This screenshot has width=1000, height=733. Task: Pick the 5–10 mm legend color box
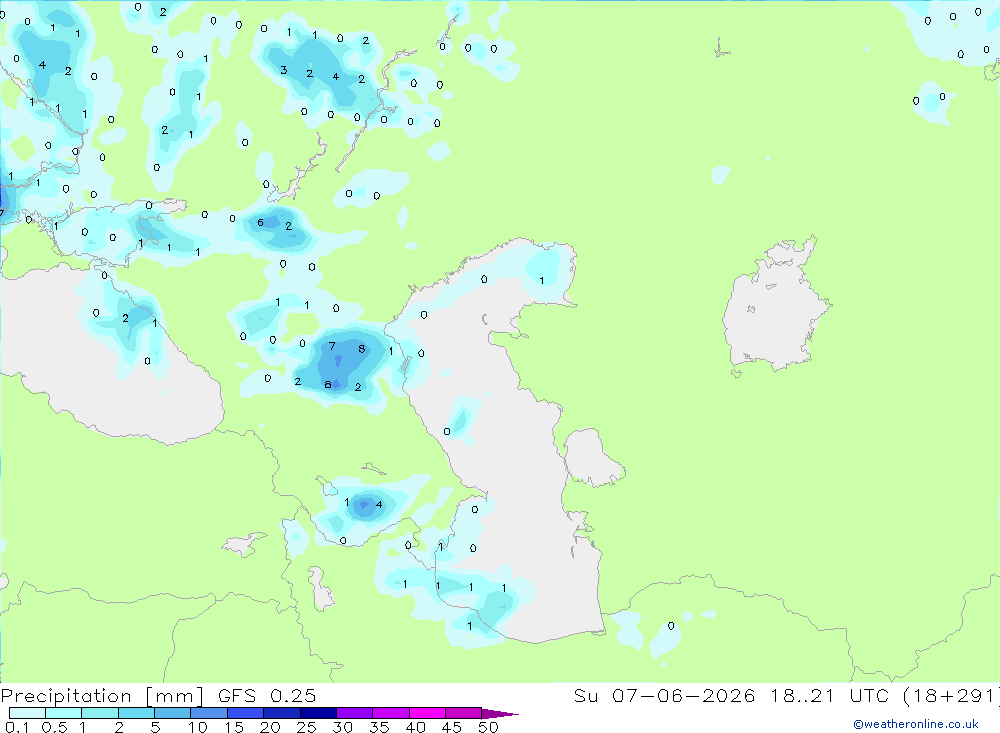point(173,713)
